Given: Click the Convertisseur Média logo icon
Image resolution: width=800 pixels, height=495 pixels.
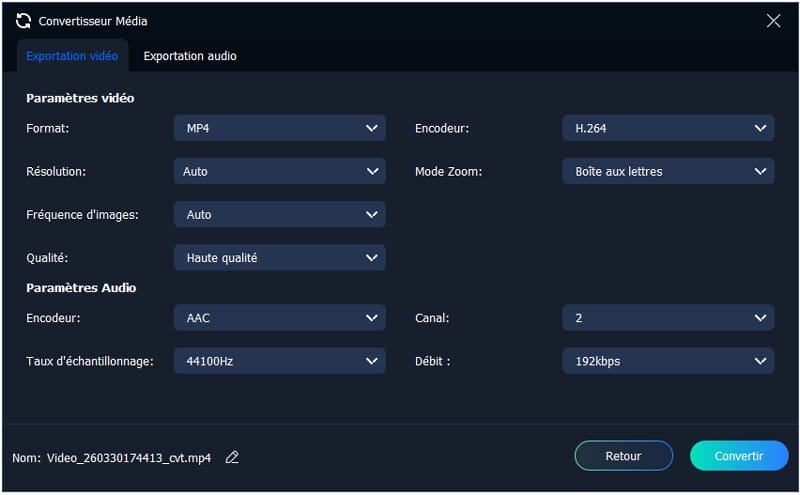Looking at the screenshot, I should point(24,20).
